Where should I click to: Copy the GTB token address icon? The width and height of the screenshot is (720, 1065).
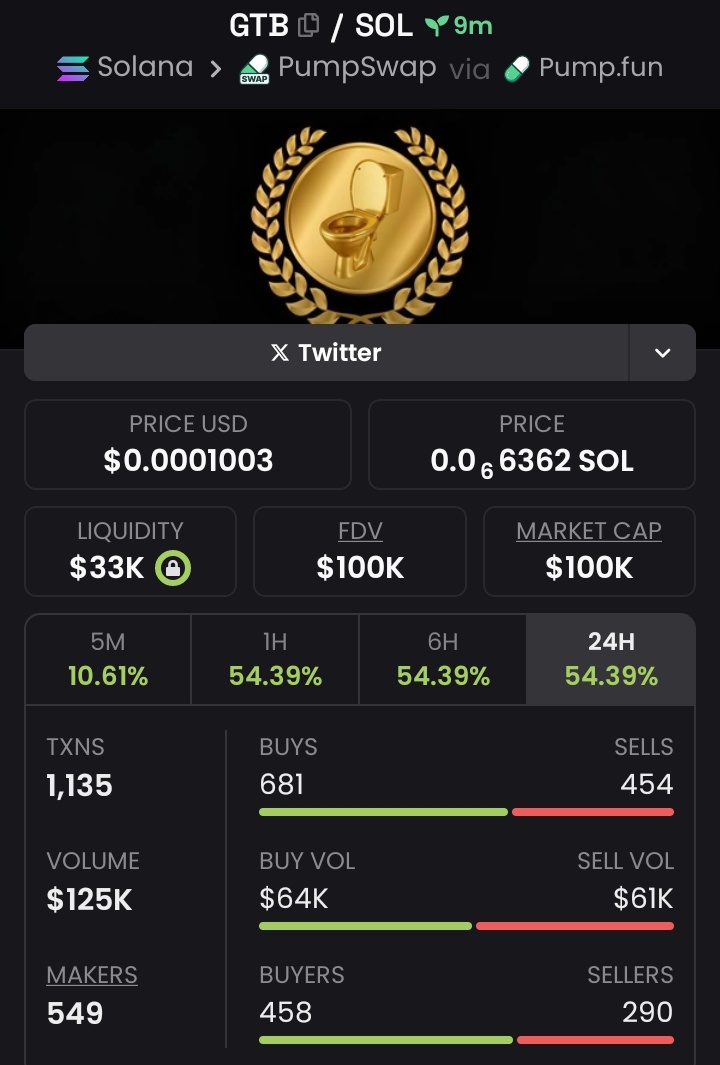pos(309,26)
